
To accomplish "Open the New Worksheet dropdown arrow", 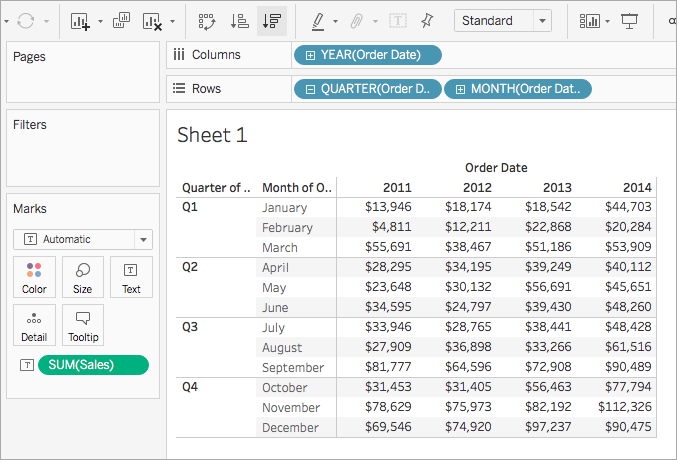I will [100, 21].
